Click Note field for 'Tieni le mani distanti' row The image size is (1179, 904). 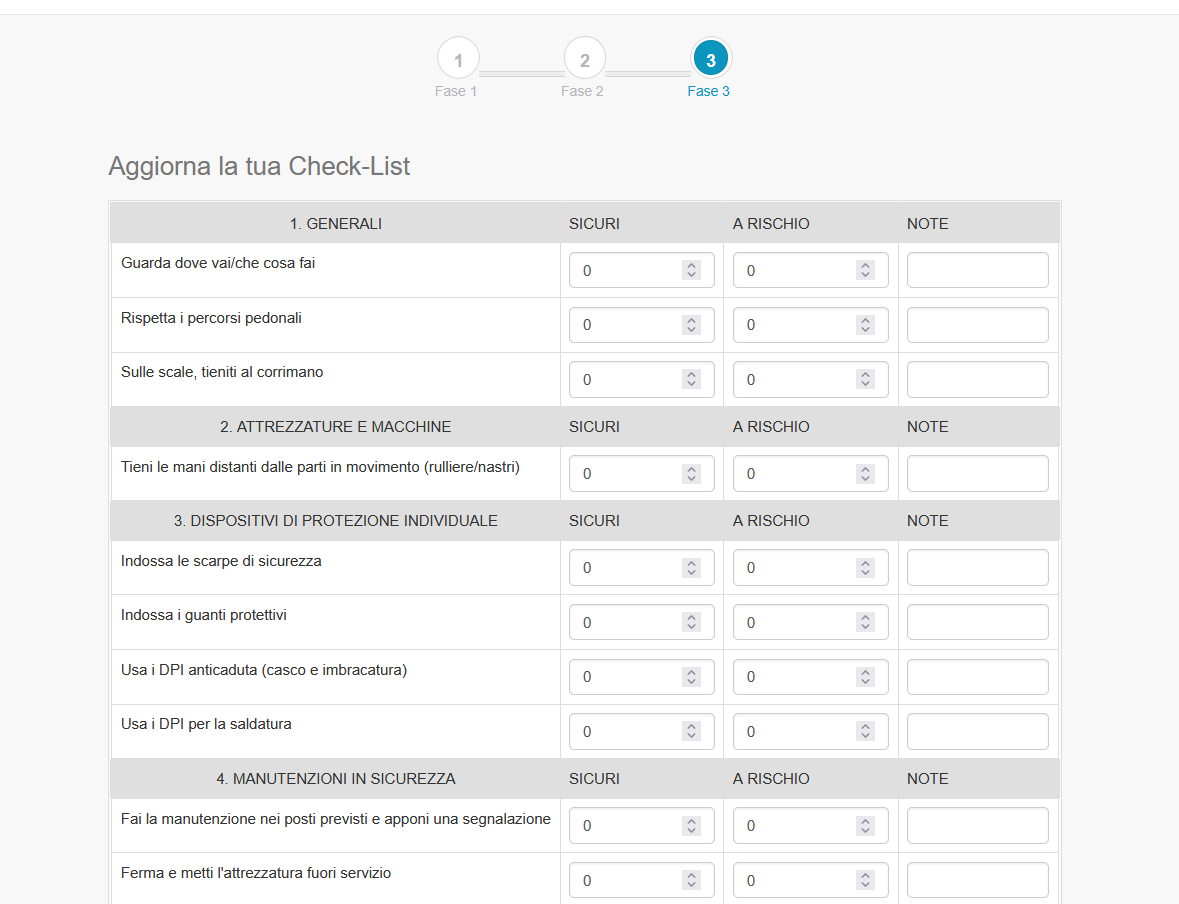pos(977,474)
